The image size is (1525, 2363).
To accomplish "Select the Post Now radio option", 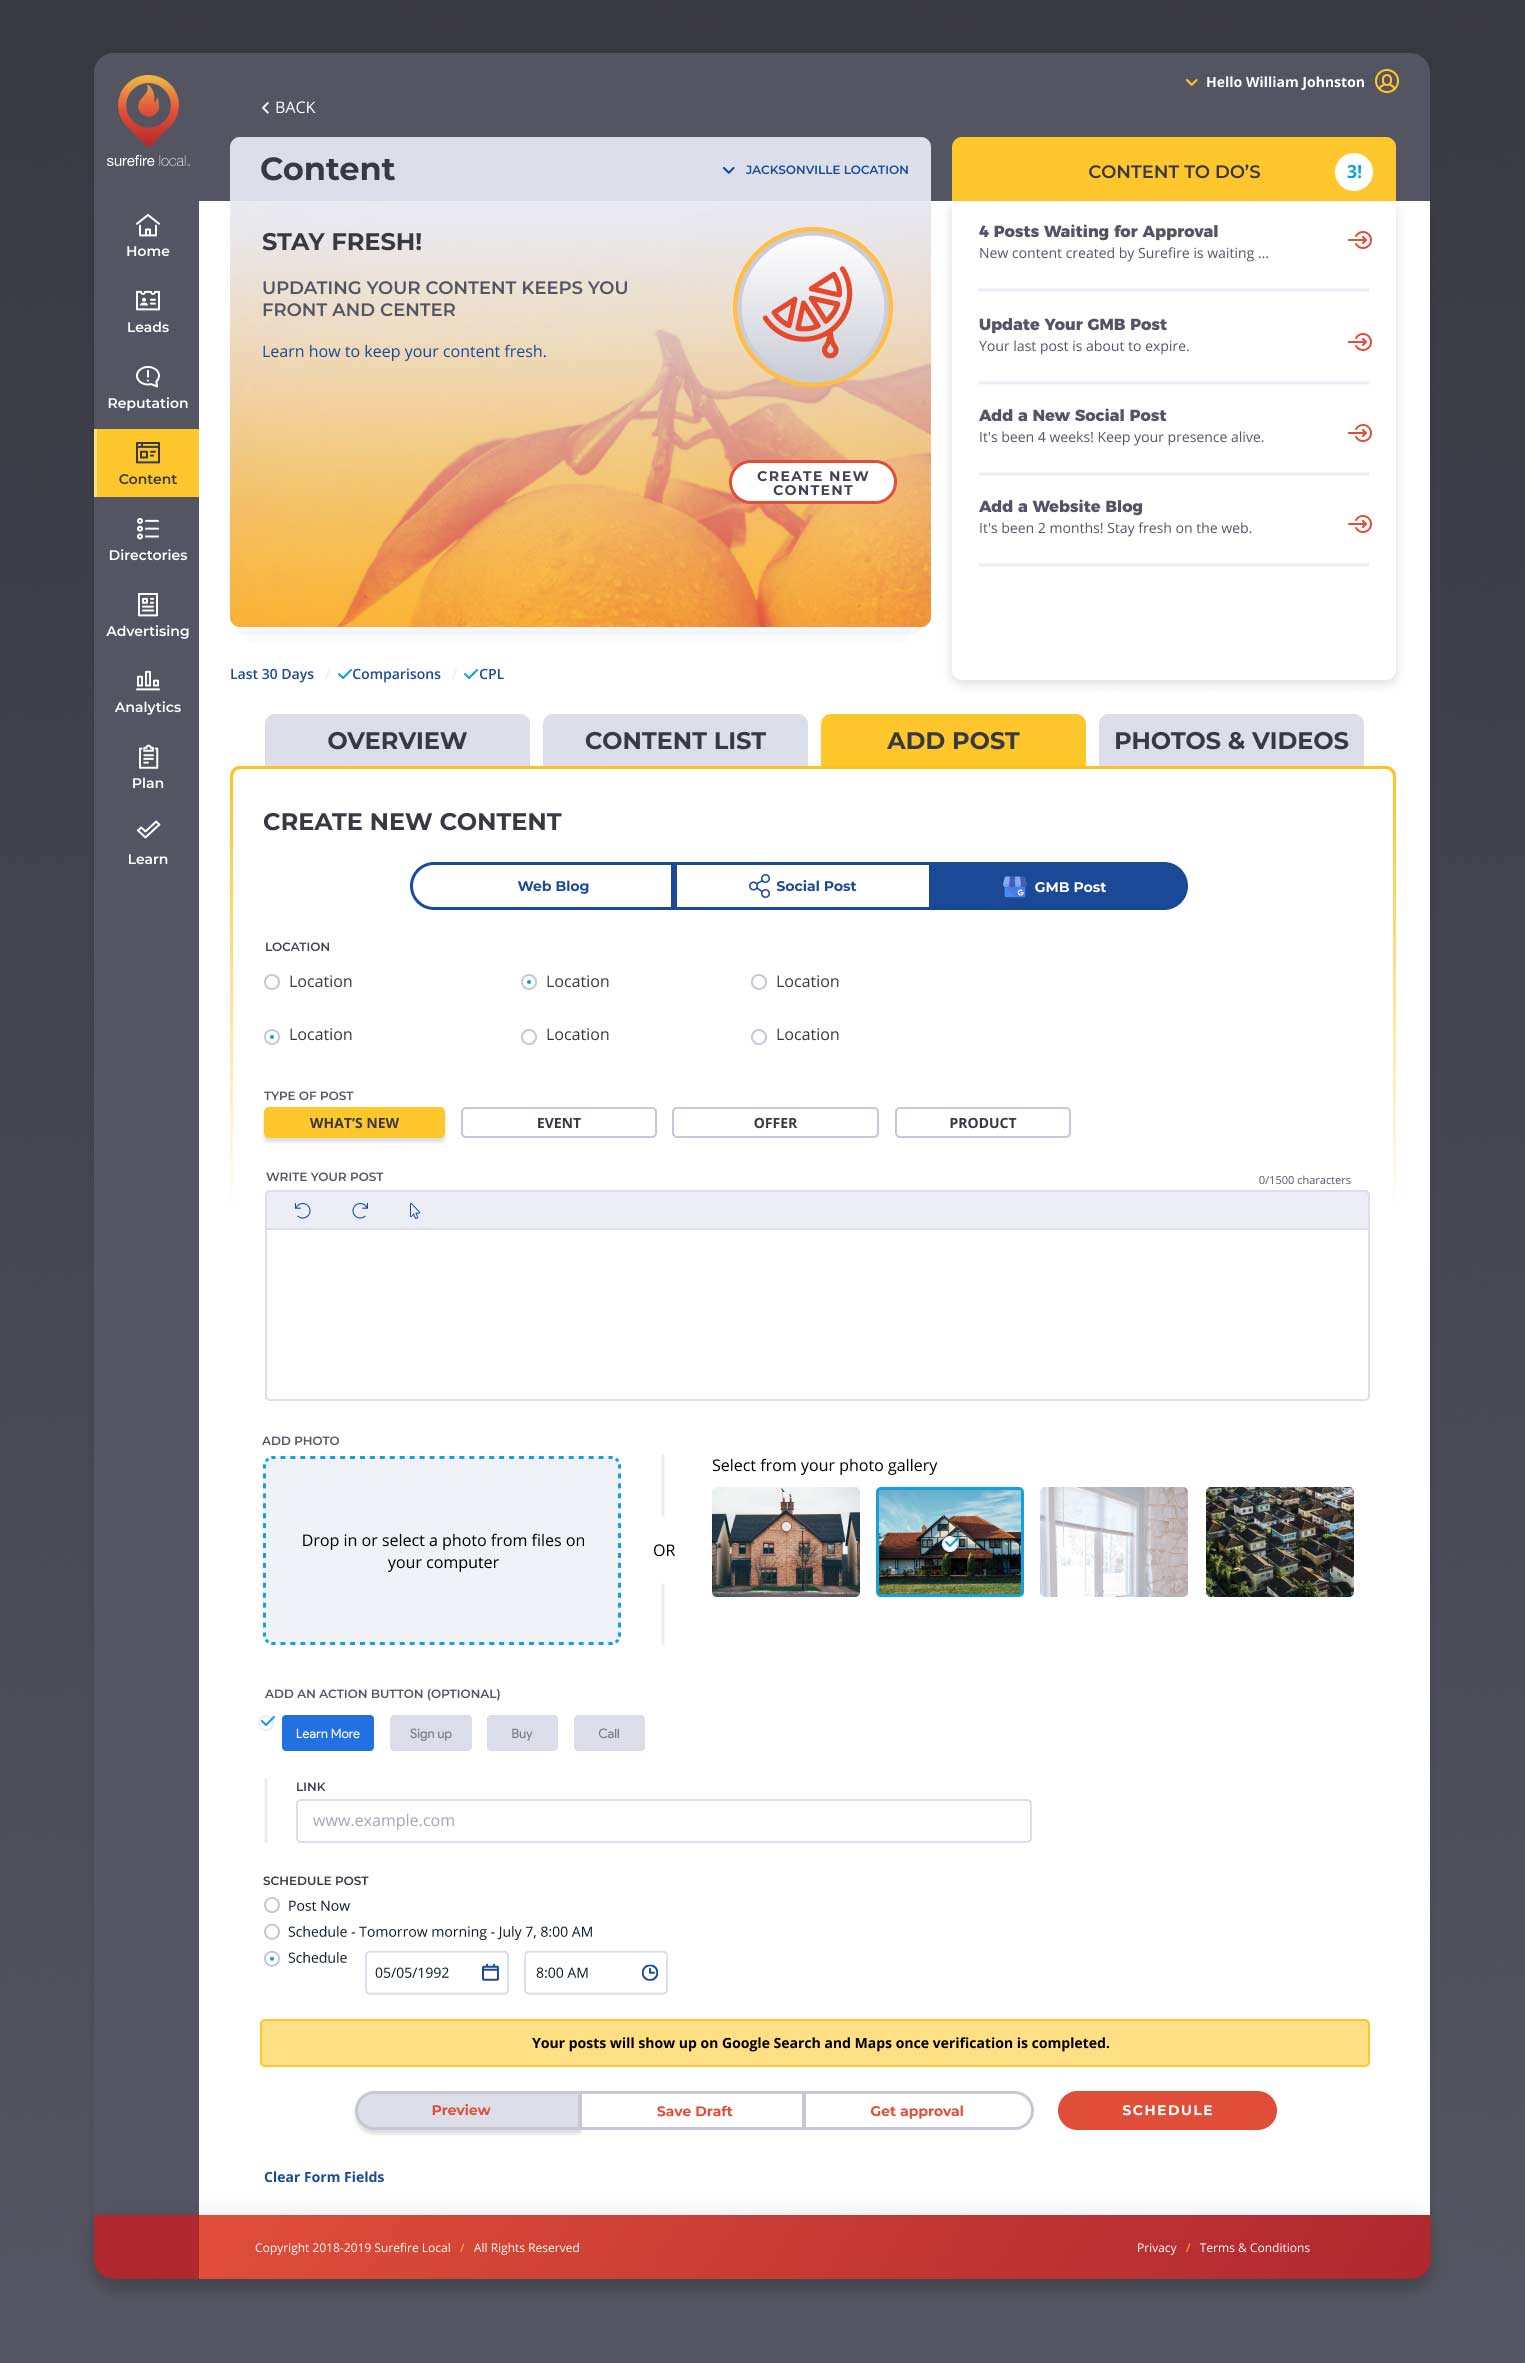I will point(272,1905).
